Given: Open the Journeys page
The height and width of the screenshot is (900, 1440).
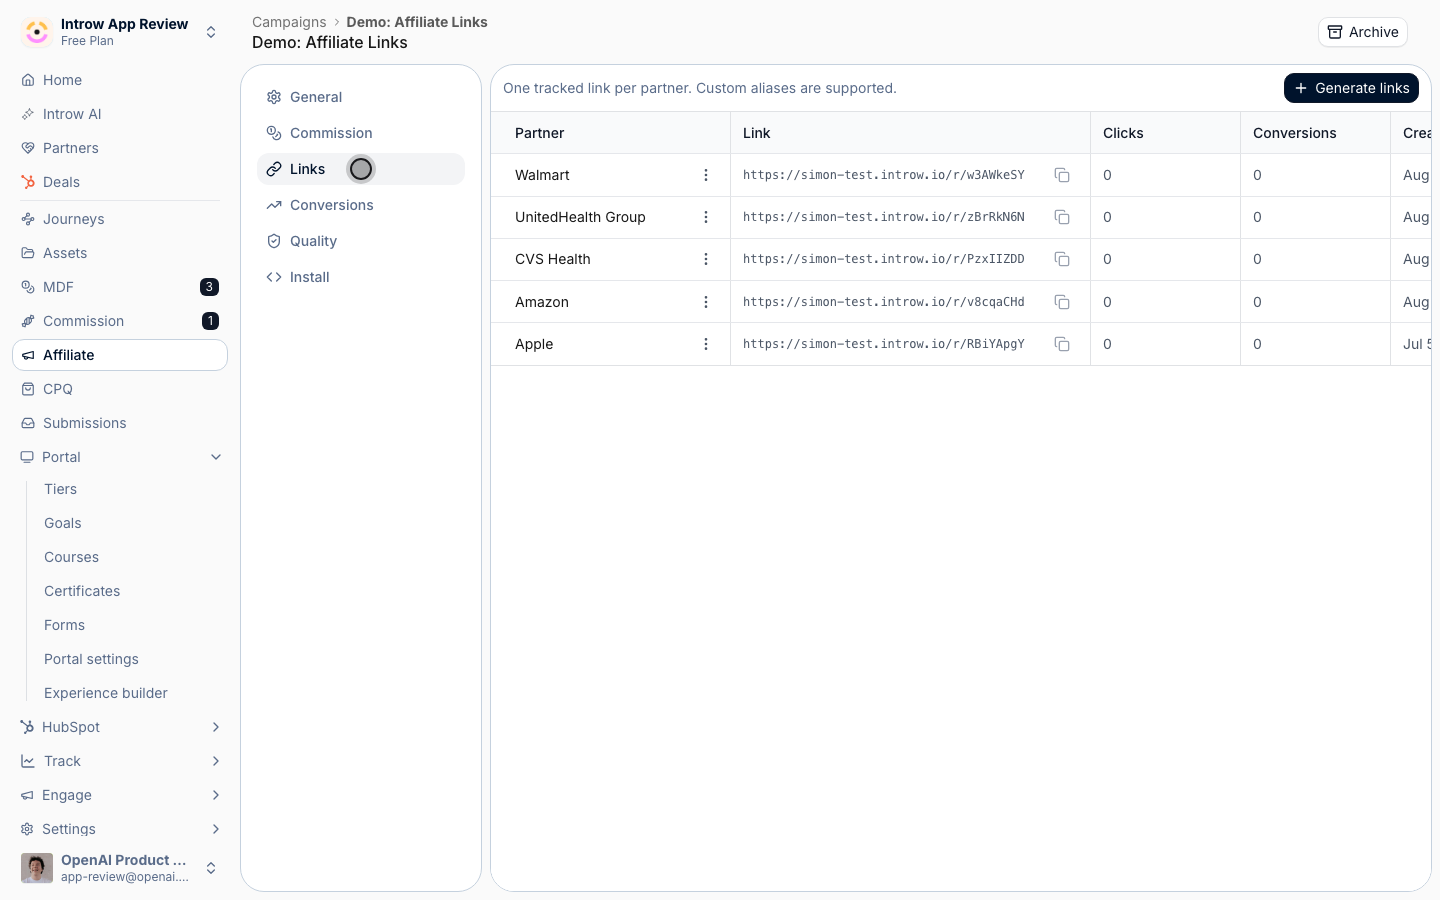Looking at the screenshot, I should point(120,219).
